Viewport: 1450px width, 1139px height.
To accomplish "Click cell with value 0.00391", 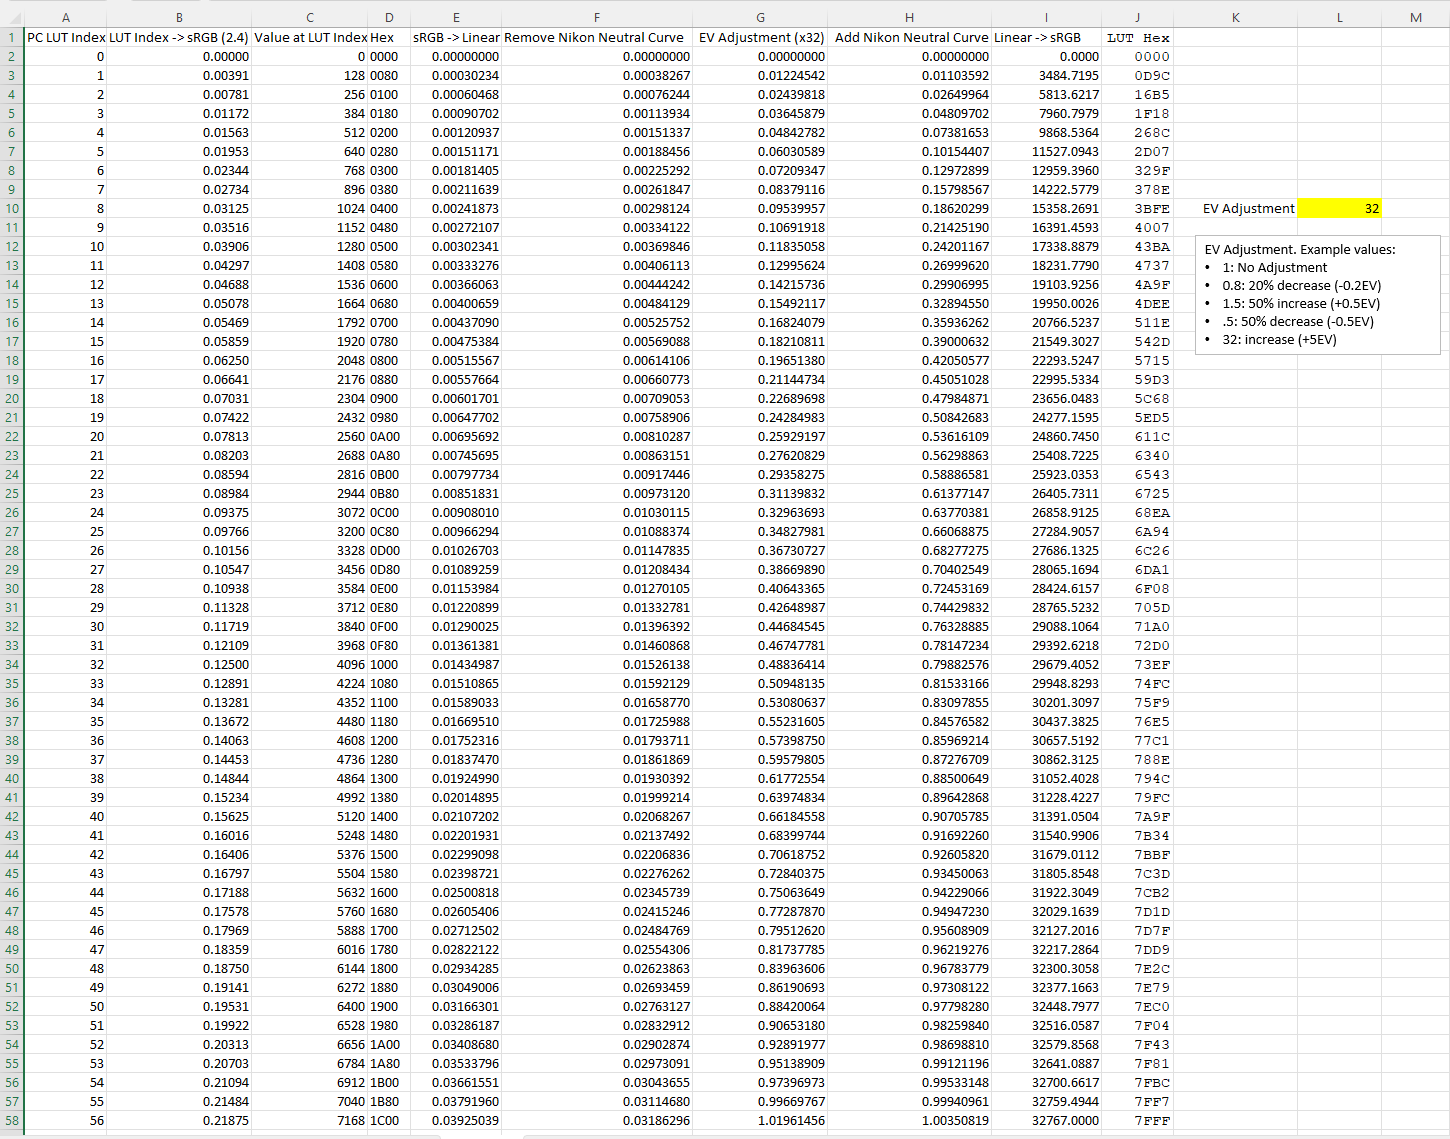I will (179, 75).
